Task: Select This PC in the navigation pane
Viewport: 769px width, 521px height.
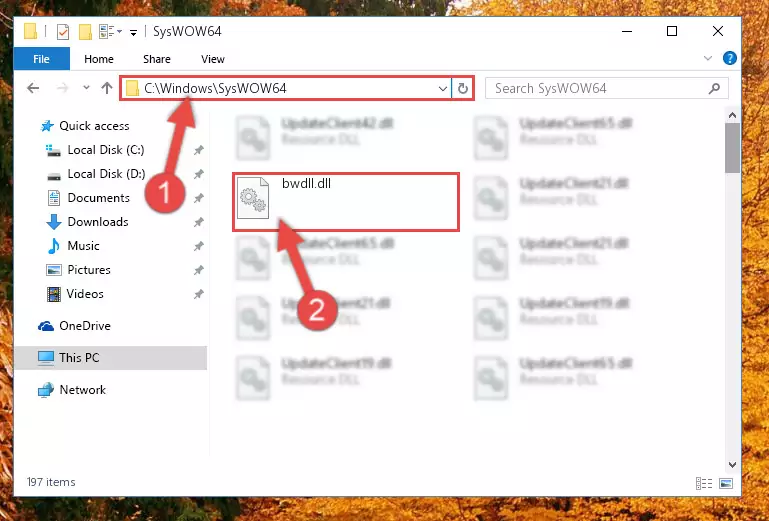Action: tap(110, 358)
